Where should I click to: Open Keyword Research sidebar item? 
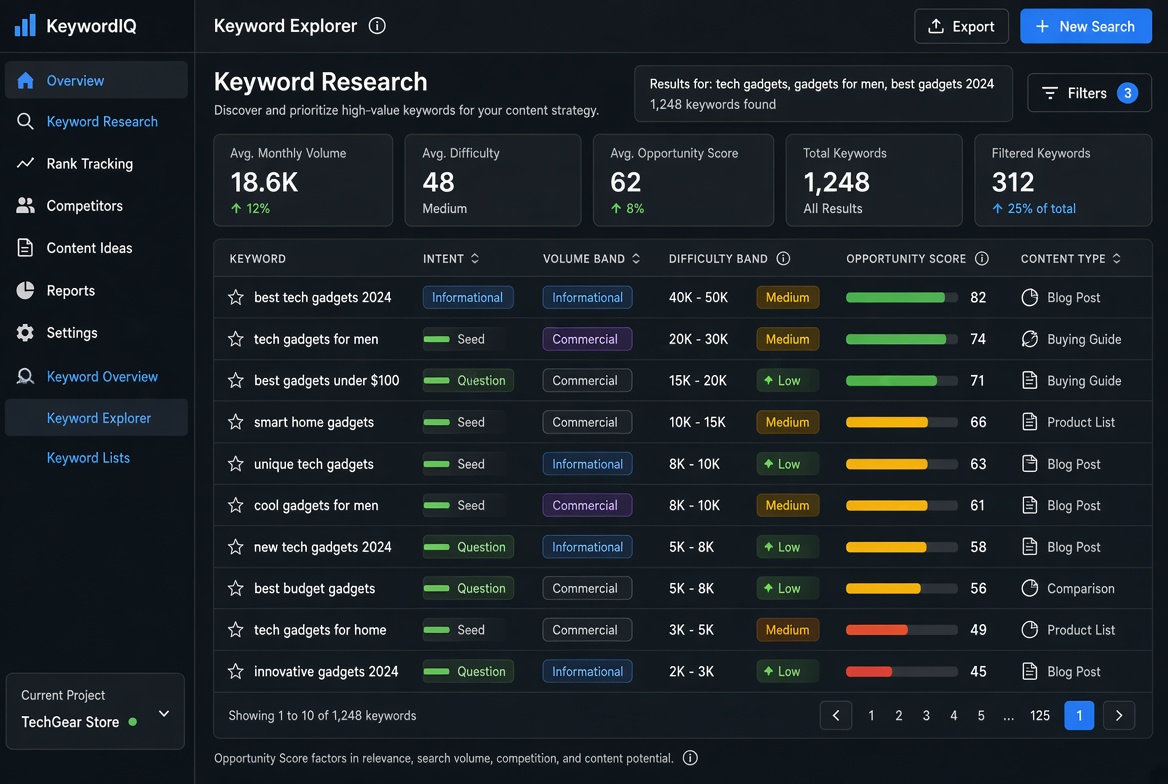[x=96, y=121]
